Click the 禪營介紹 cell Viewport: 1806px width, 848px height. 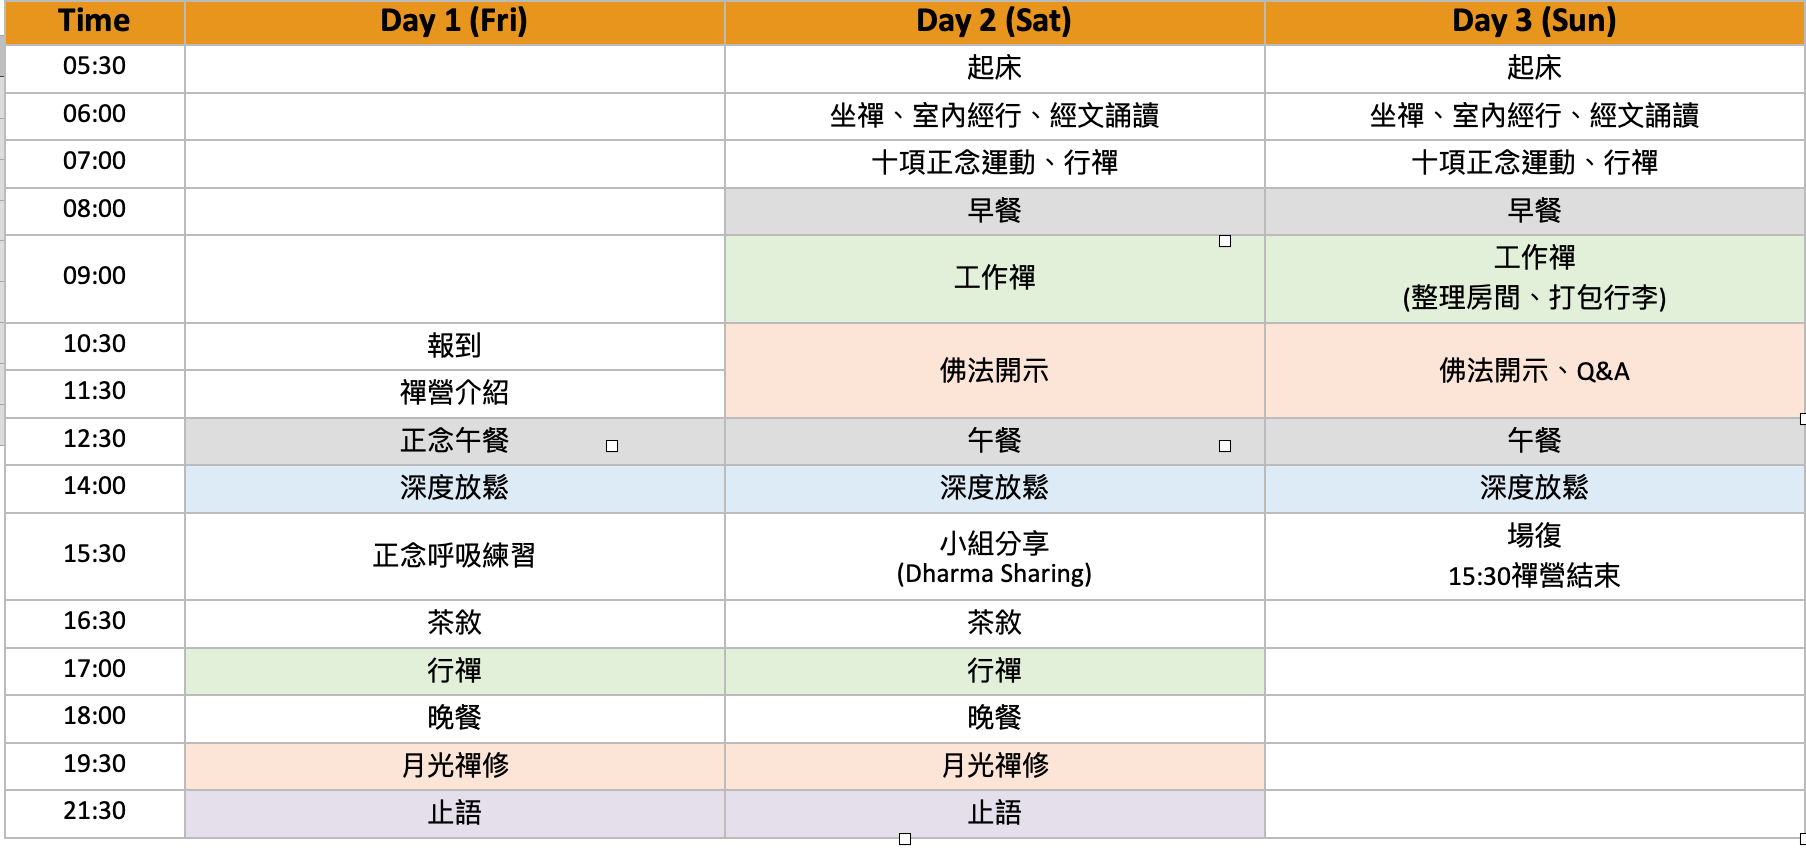[454, 393]
